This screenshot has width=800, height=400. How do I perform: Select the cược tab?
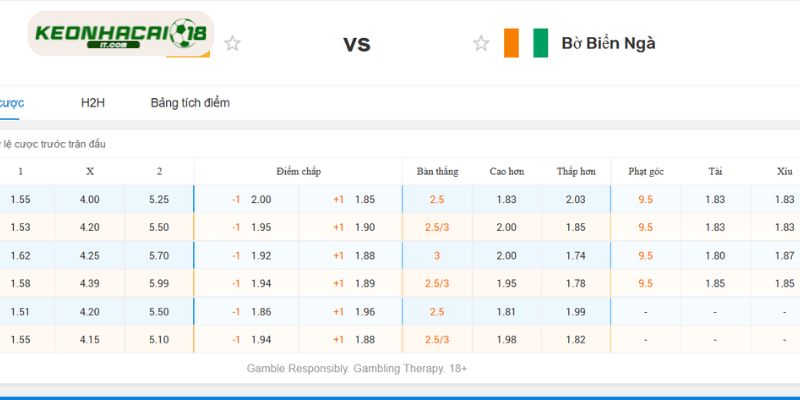coord(10,103)
